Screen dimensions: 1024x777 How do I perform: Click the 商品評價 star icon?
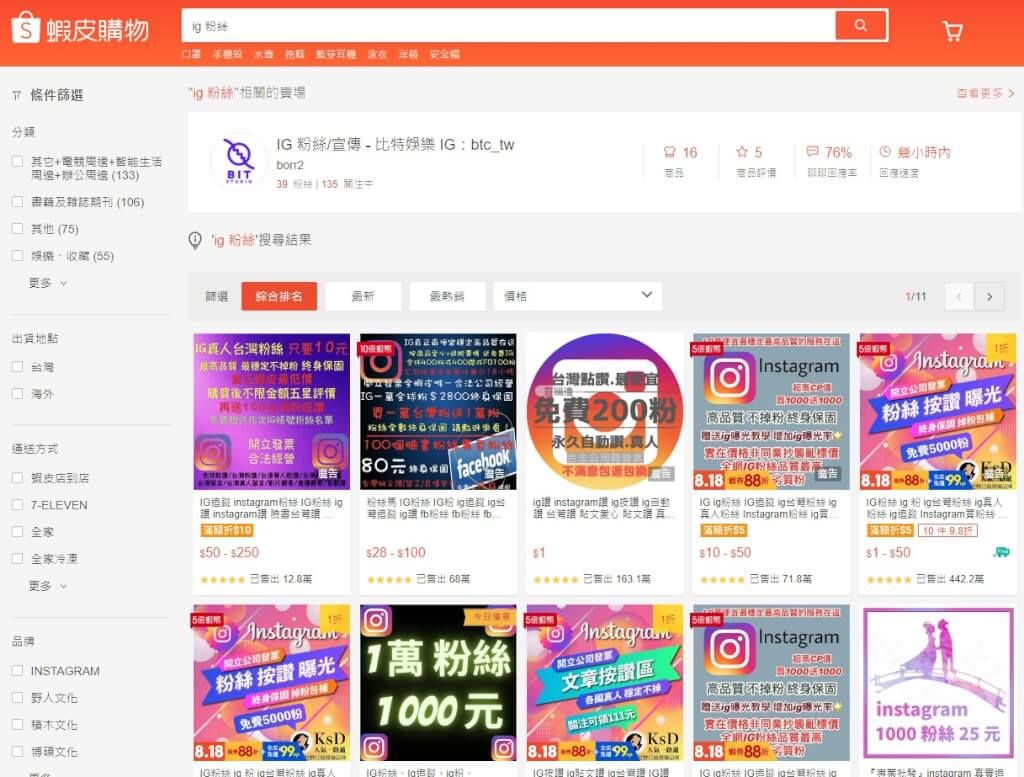point(740,152)
